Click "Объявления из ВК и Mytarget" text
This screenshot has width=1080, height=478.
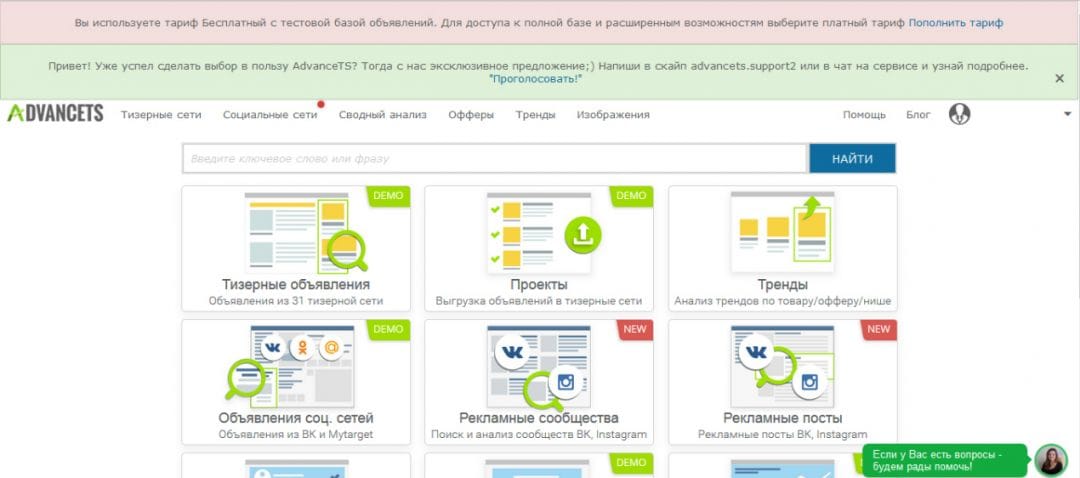point(295,435)
